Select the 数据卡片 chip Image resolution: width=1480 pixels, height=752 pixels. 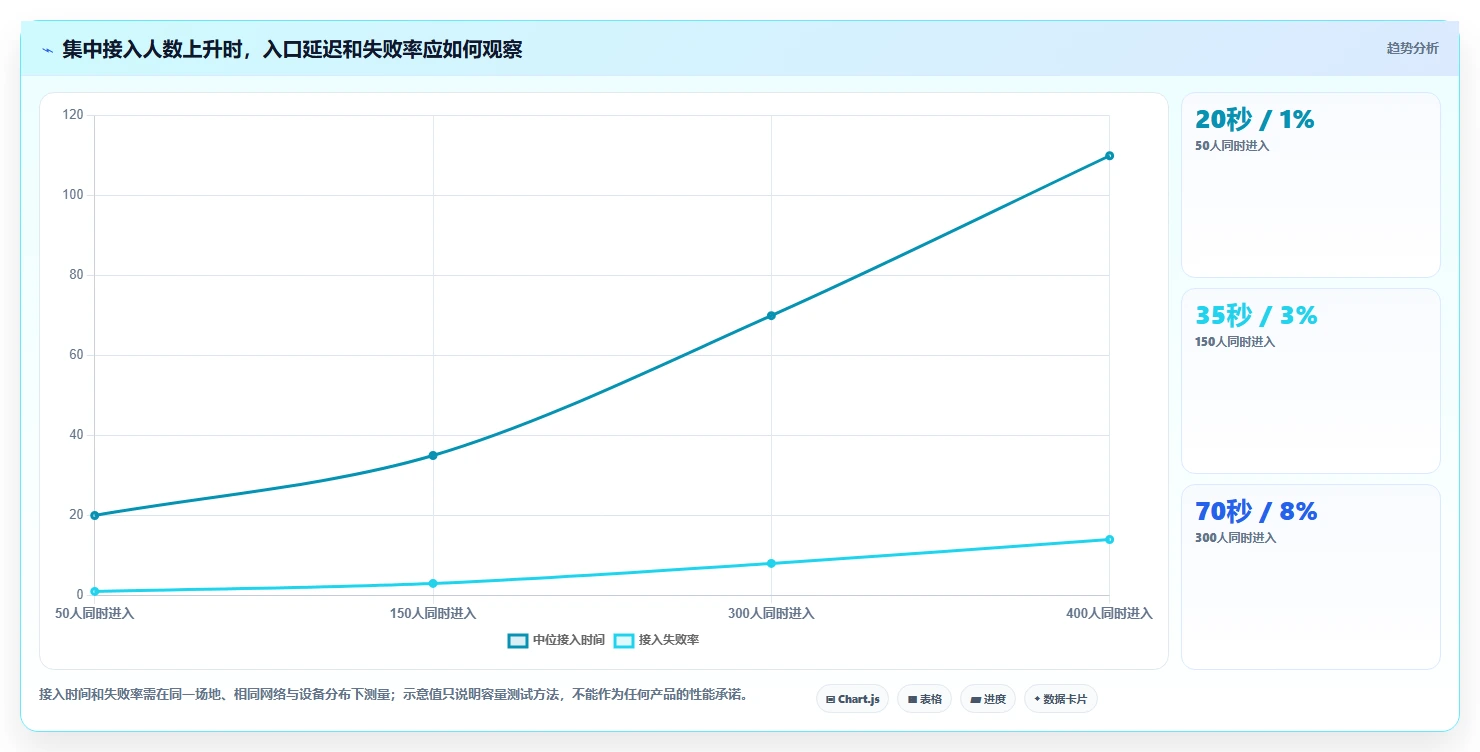(x=1060, y=699)
